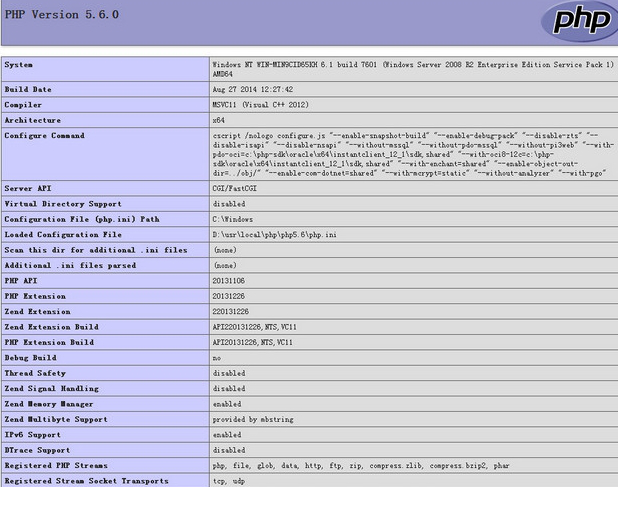
Task: Select MSVC11 (Visual C++ 2012) value
Action: 260,105
